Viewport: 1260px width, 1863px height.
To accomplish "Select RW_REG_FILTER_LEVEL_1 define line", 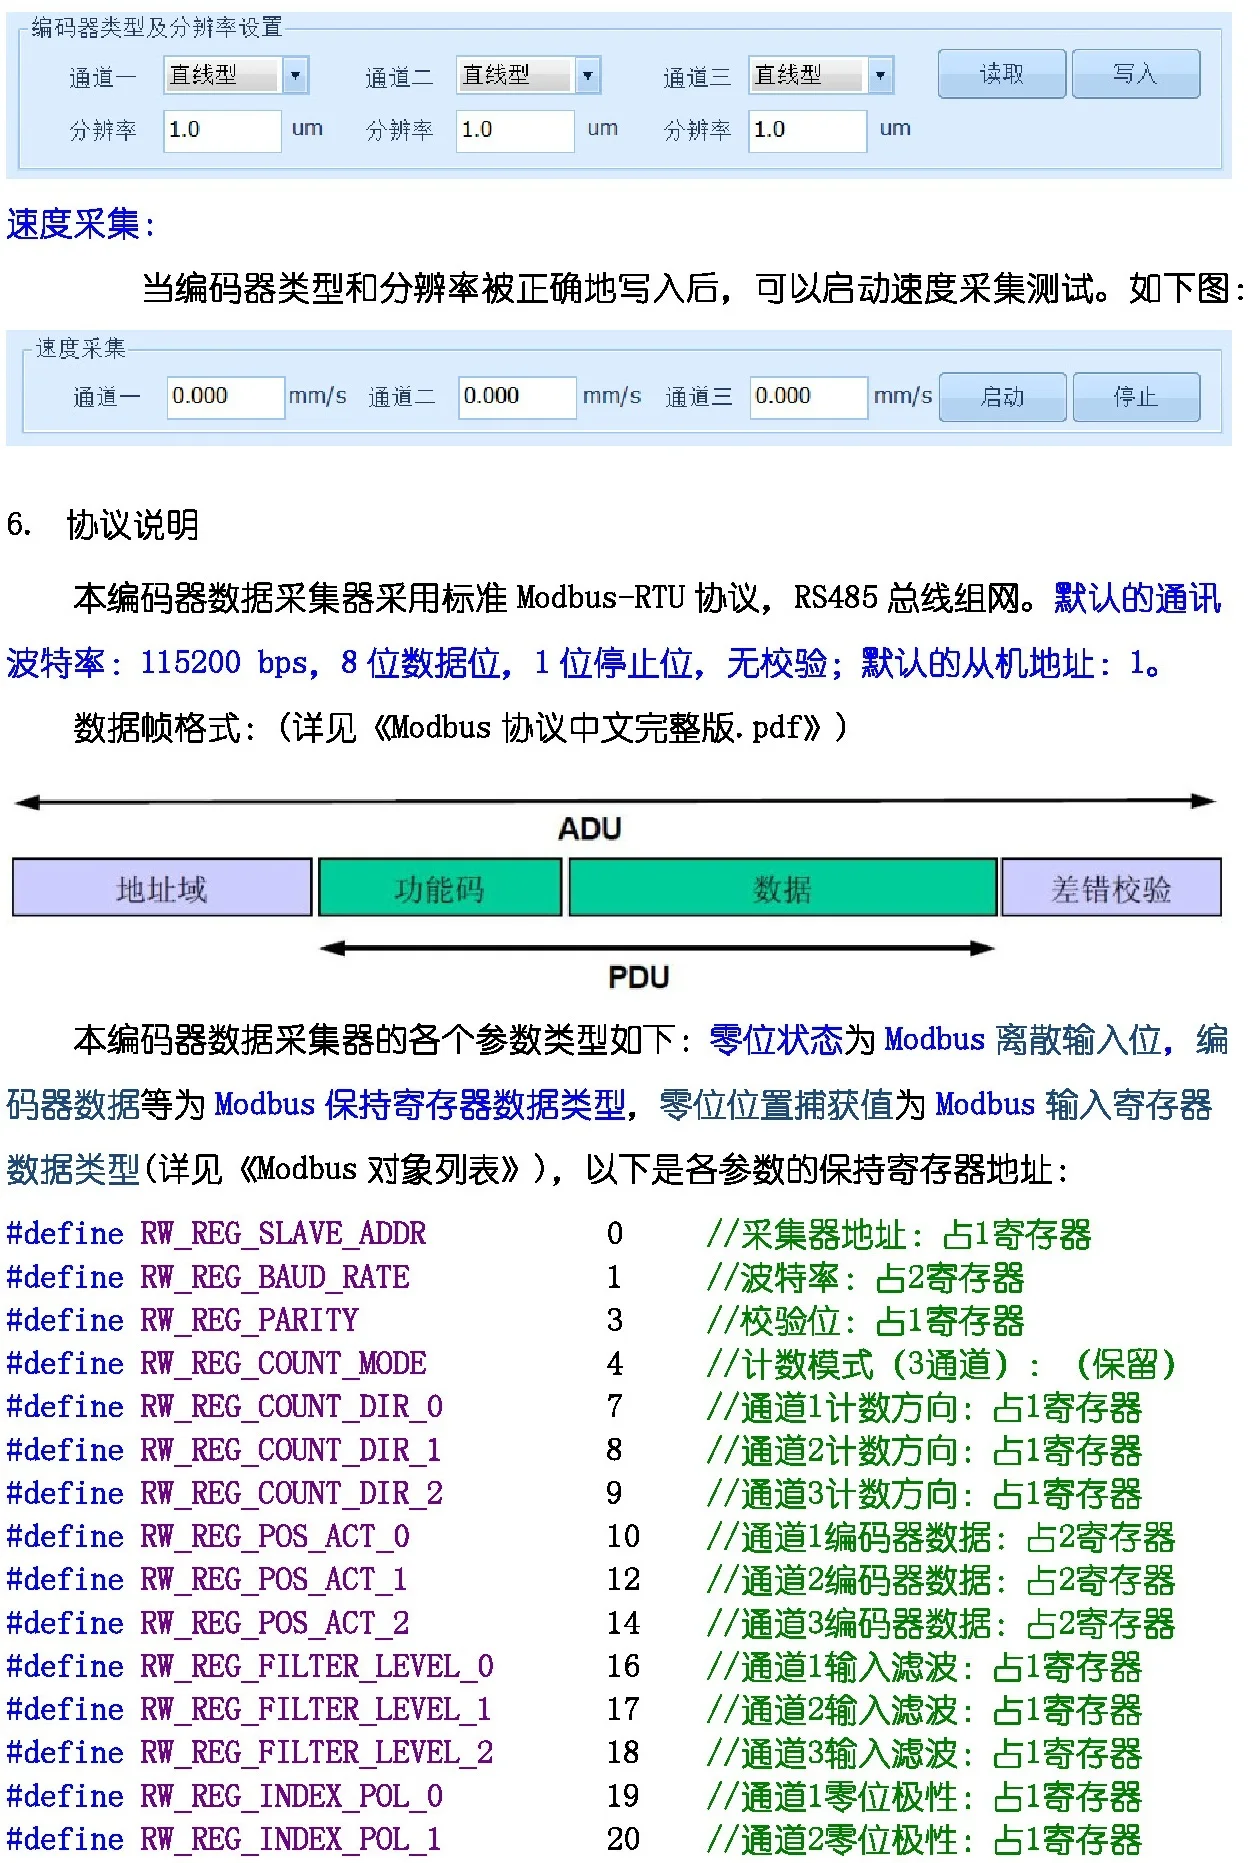I will [x=574, y=1710].
